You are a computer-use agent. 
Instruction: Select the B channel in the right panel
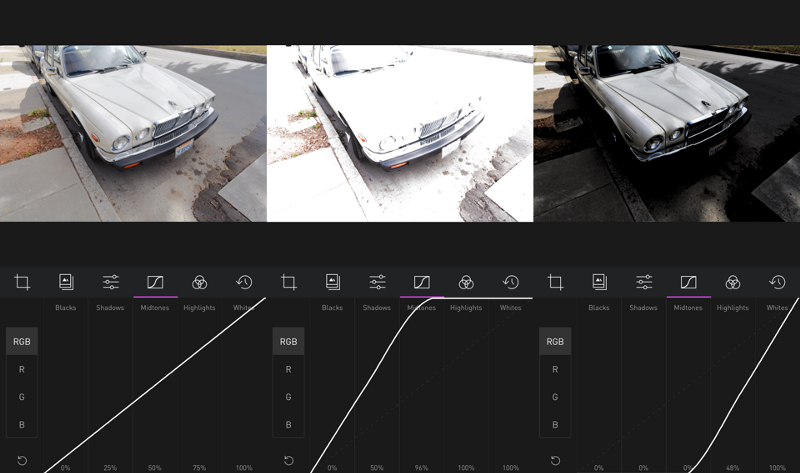pyautogui.click(x=555, y=425)
